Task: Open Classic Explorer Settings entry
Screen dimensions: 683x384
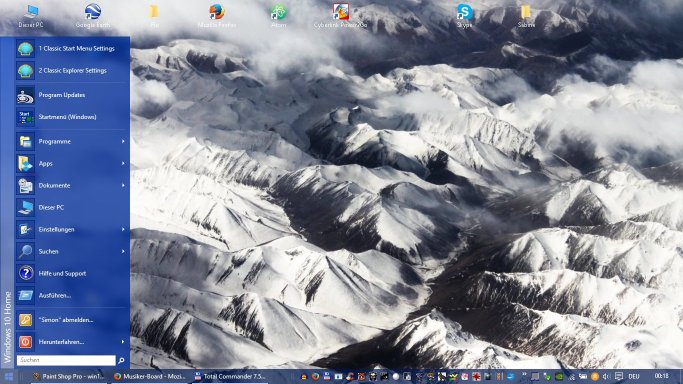Action: coord(72,71)
